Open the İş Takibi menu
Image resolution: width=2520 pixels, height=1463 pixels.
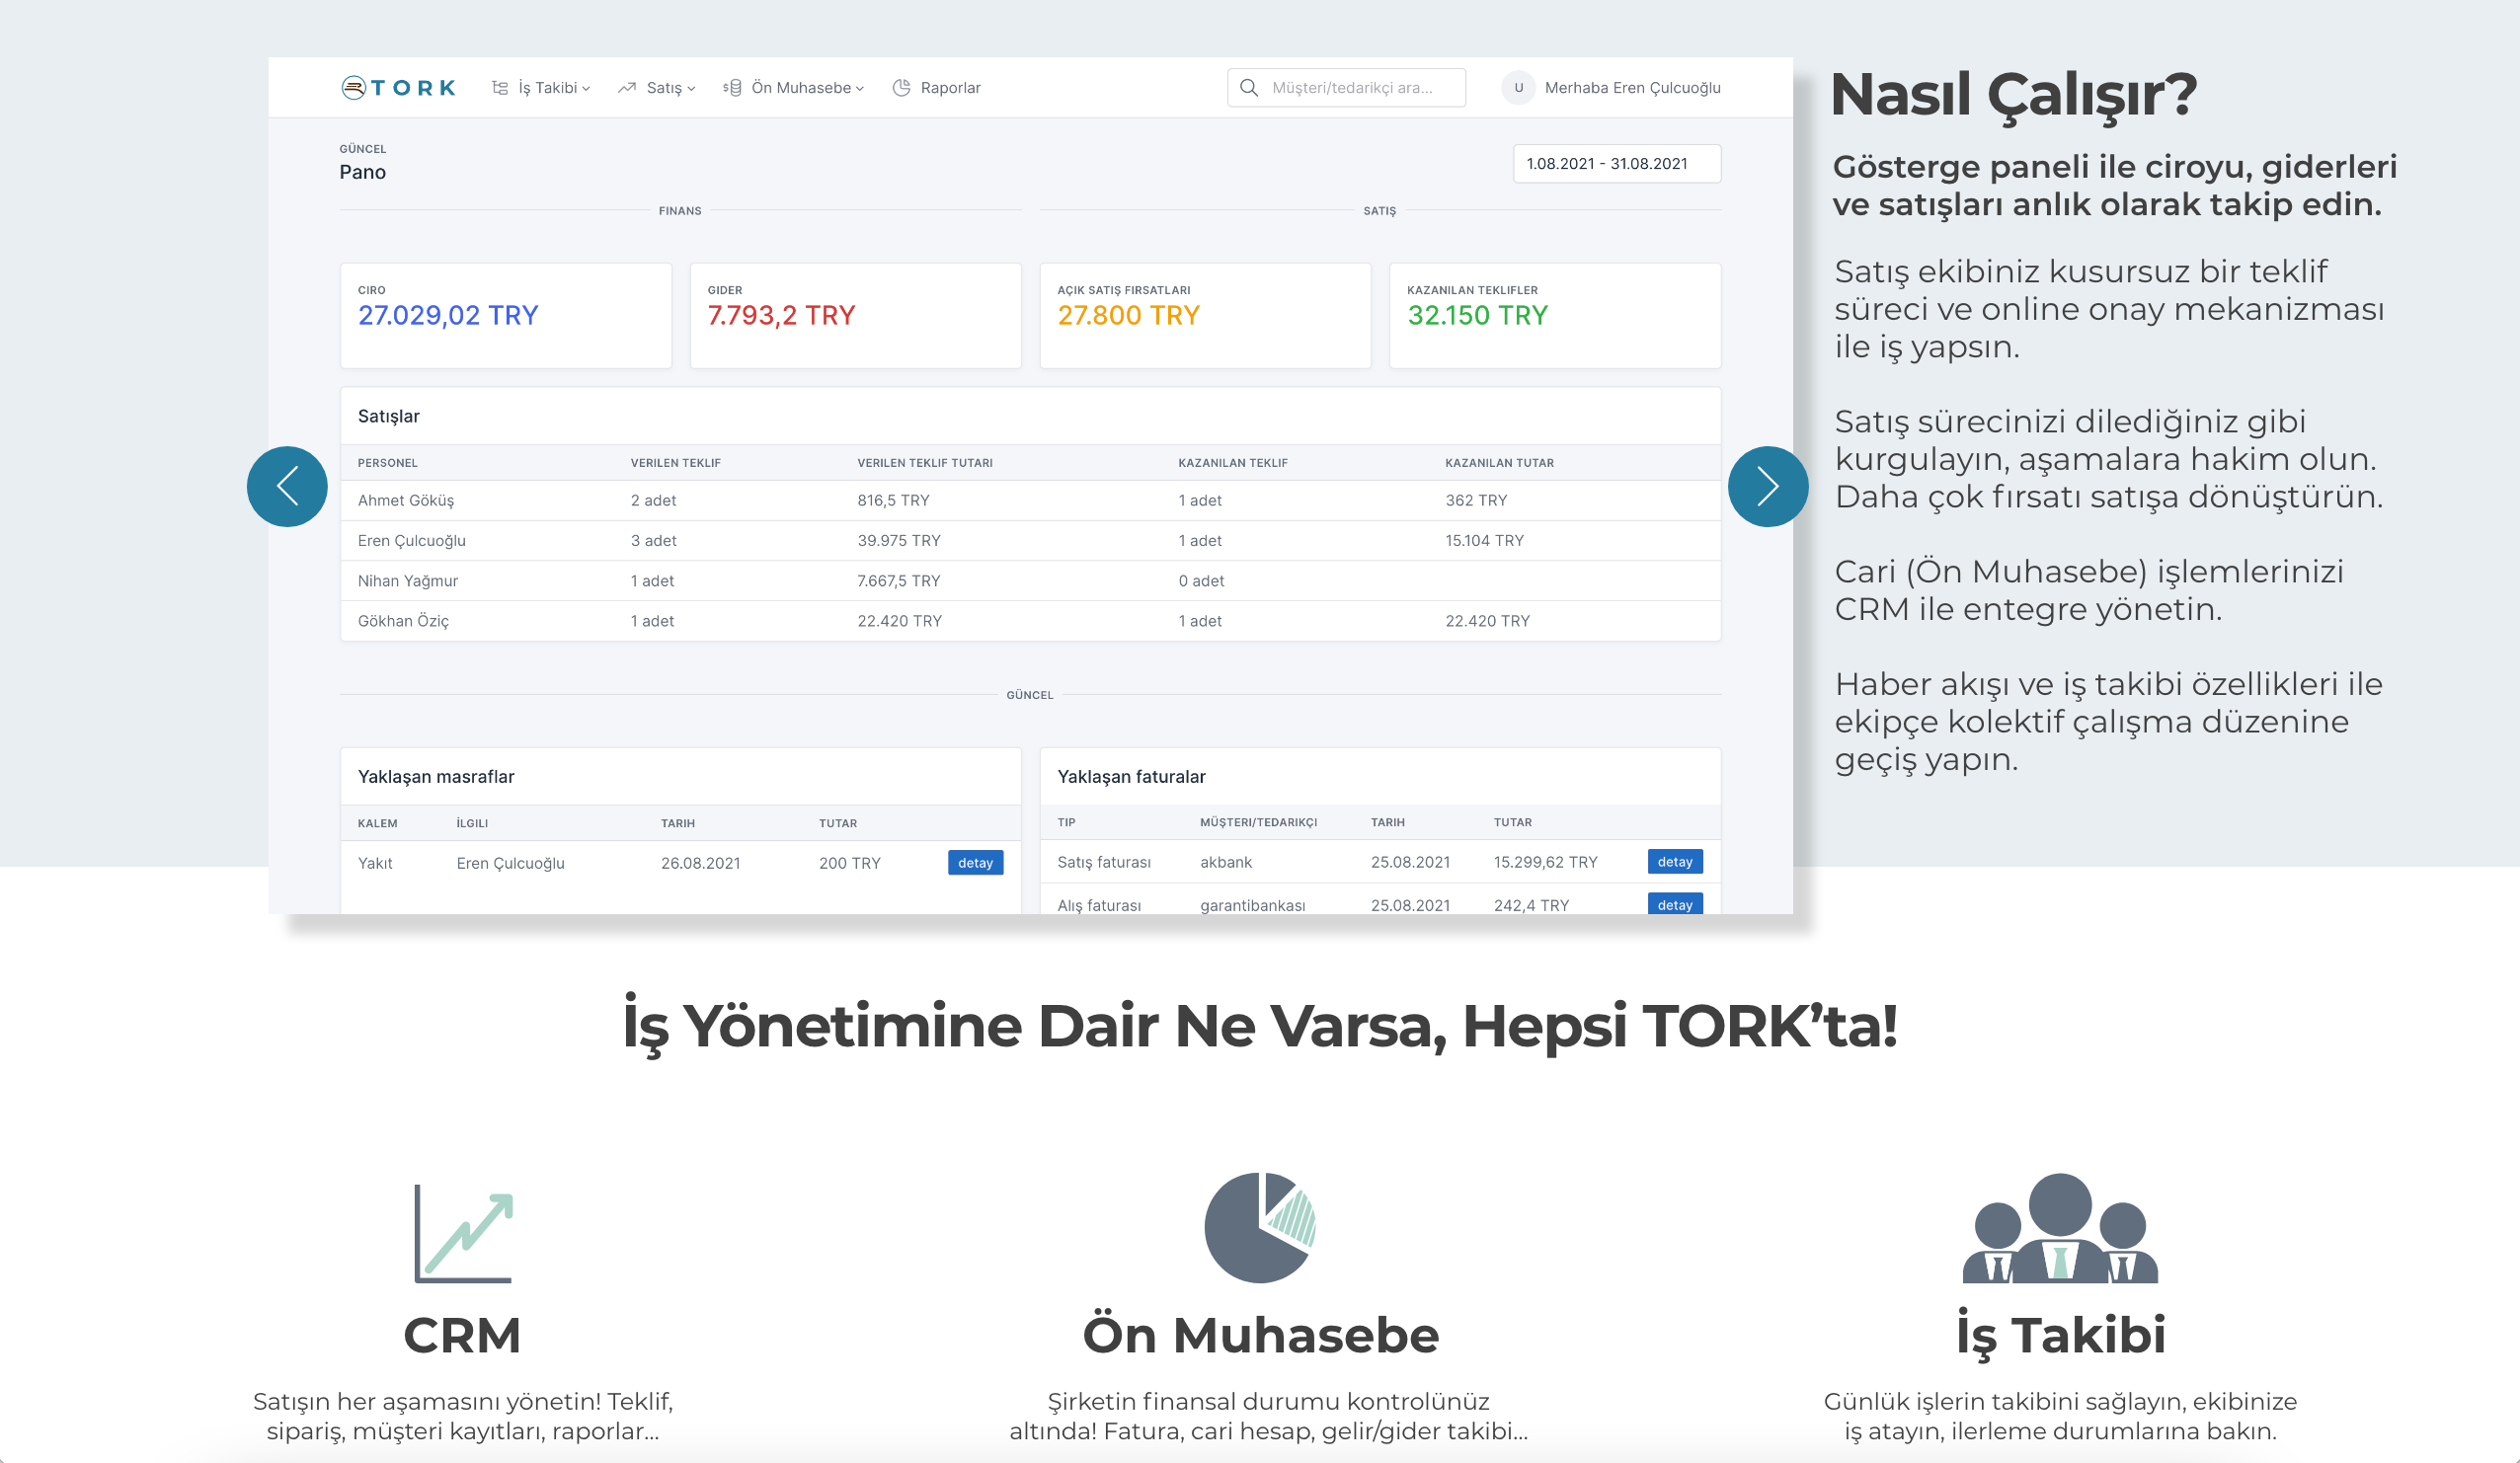tap(541, 88)
